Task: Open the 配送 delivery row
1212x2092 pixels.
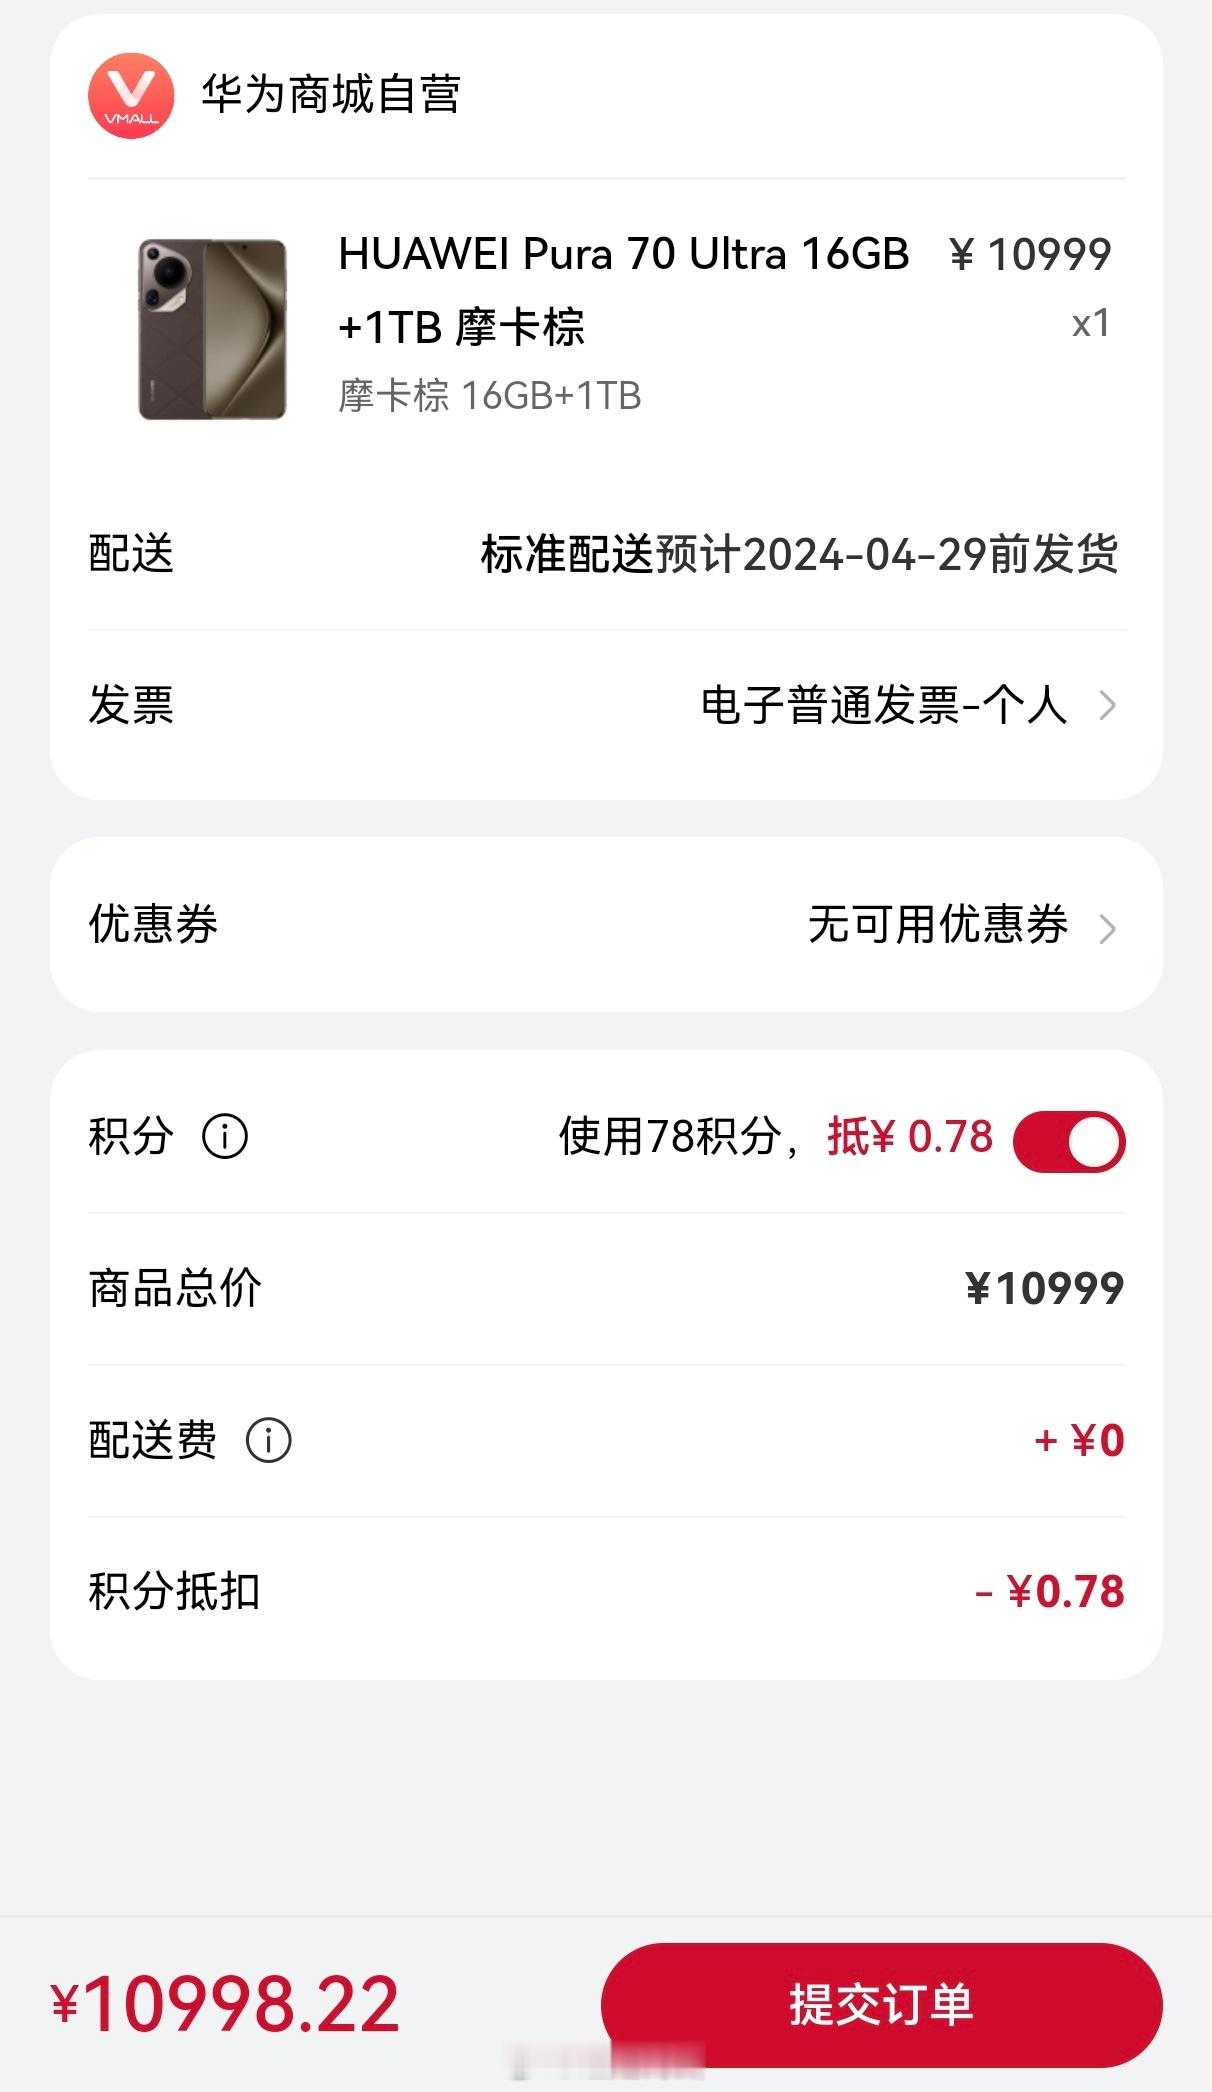Action: 606,554
